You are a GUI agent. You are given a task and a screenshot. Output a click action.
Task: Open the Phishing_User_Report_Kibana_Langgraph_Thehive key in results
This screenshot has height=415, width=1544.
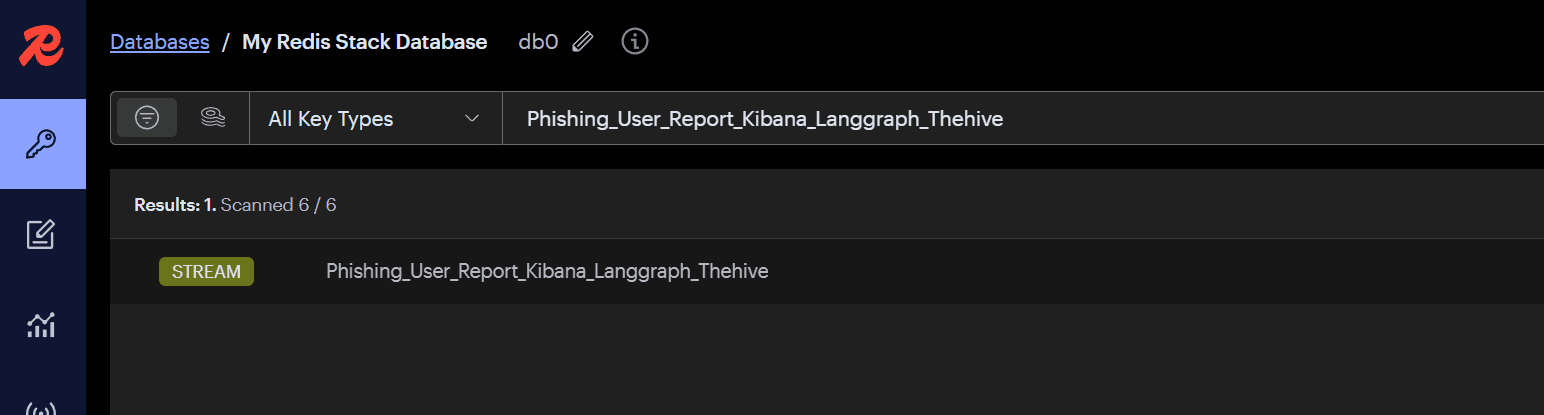(547, 271)
